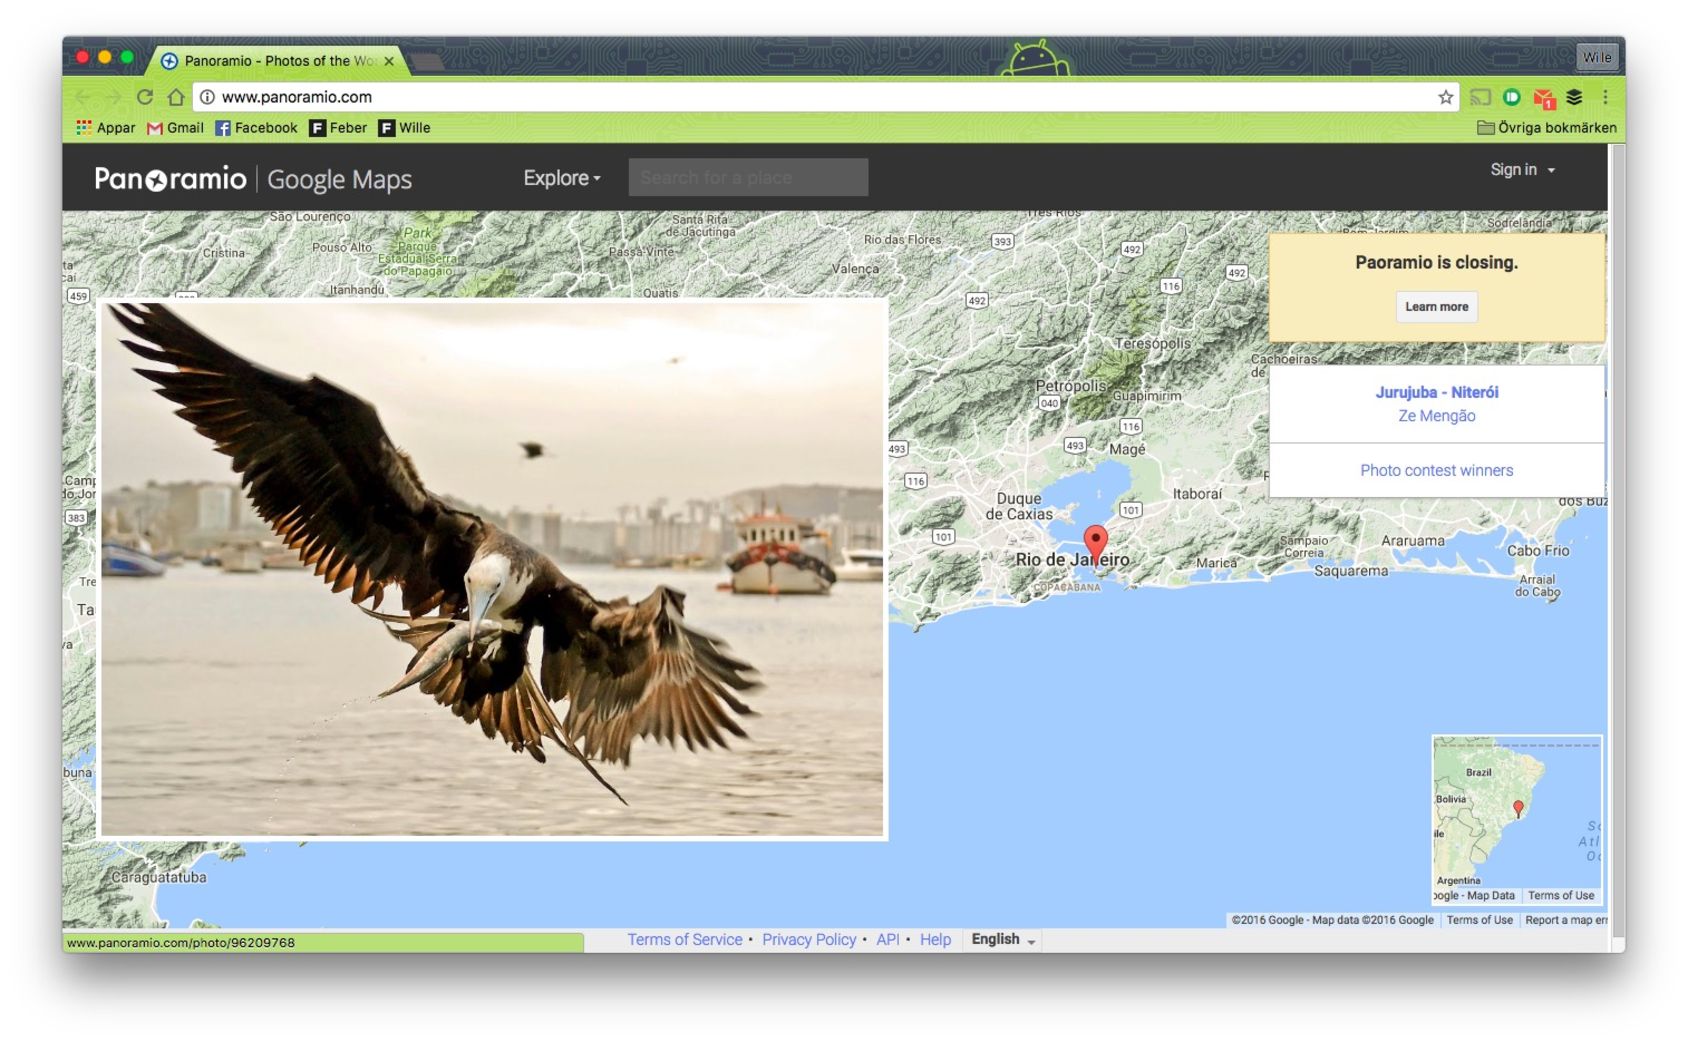
Task: Reload the page with the refresh icon
Action: coord(145,97)
